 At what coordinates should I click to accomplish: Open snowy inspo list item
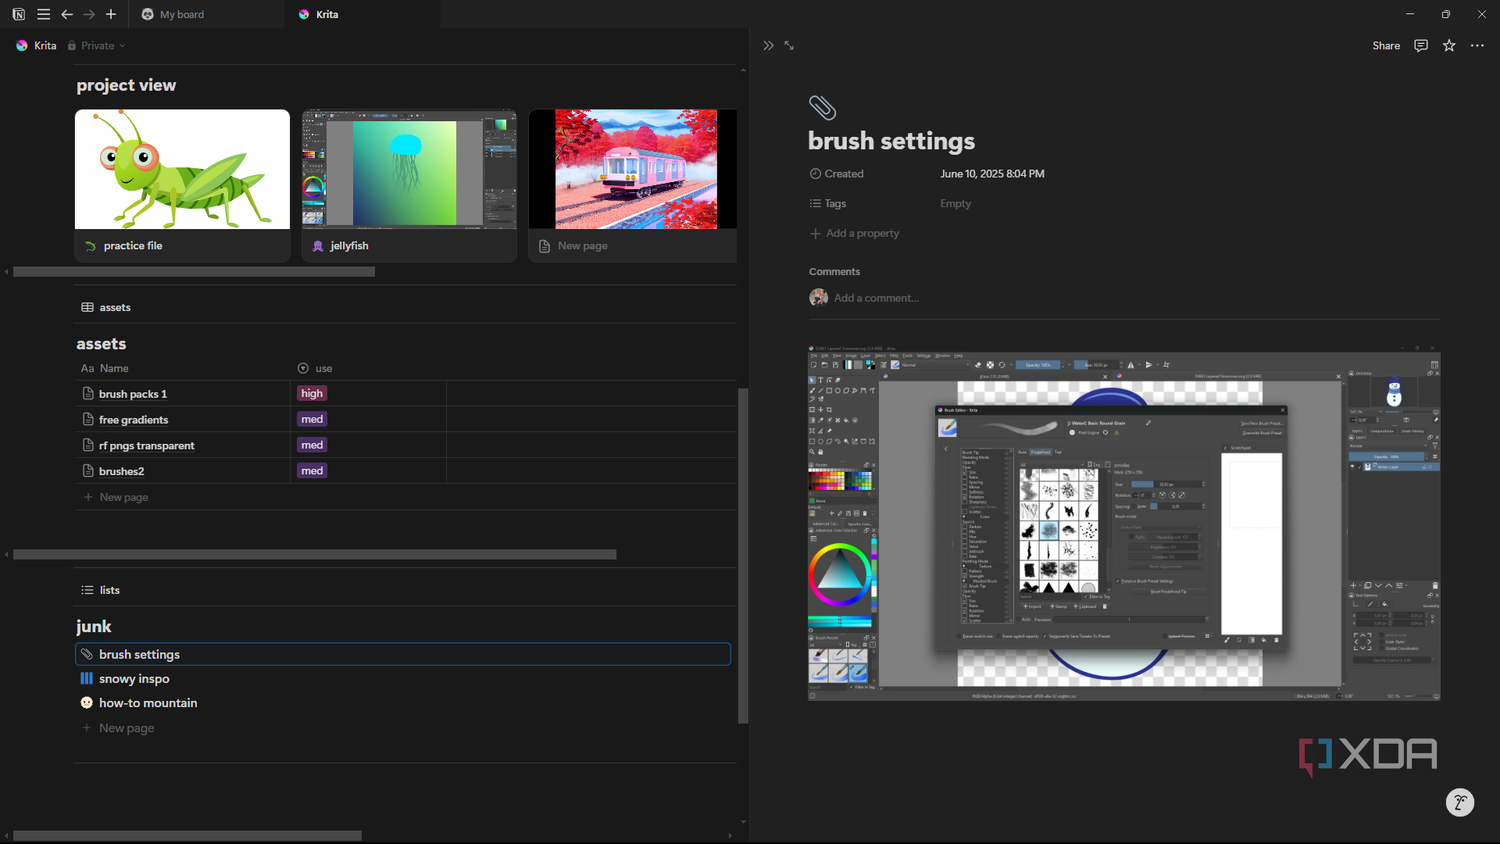tap(134, 678)
